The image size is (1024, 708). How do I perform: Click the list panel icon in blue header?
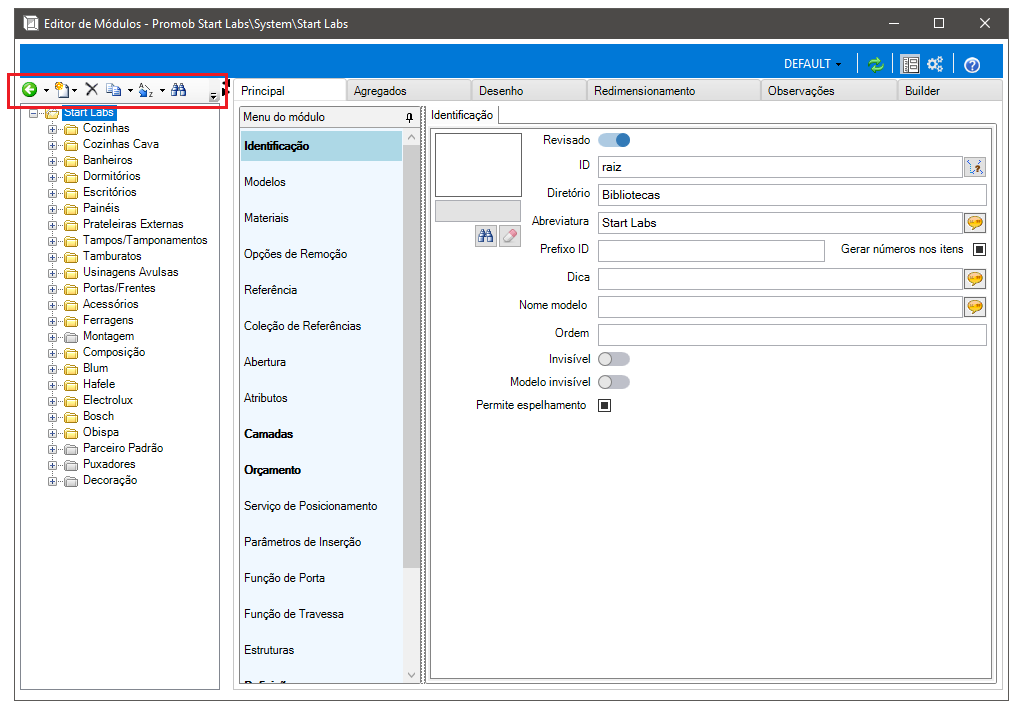(910, 64)
